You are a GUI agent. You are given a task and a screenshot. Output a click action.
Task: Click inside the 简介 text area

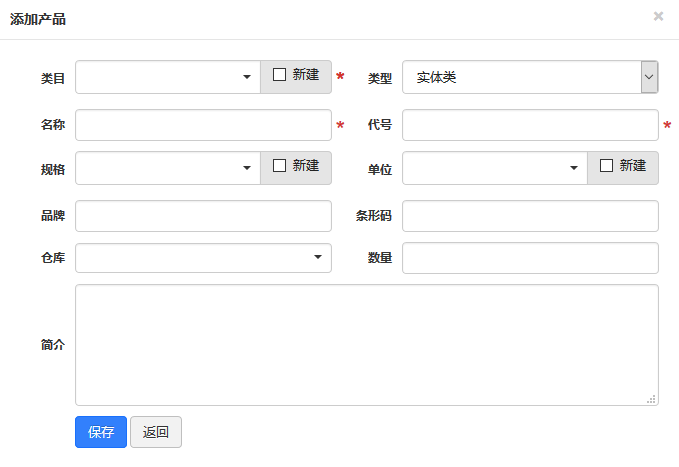pos(366,344)
